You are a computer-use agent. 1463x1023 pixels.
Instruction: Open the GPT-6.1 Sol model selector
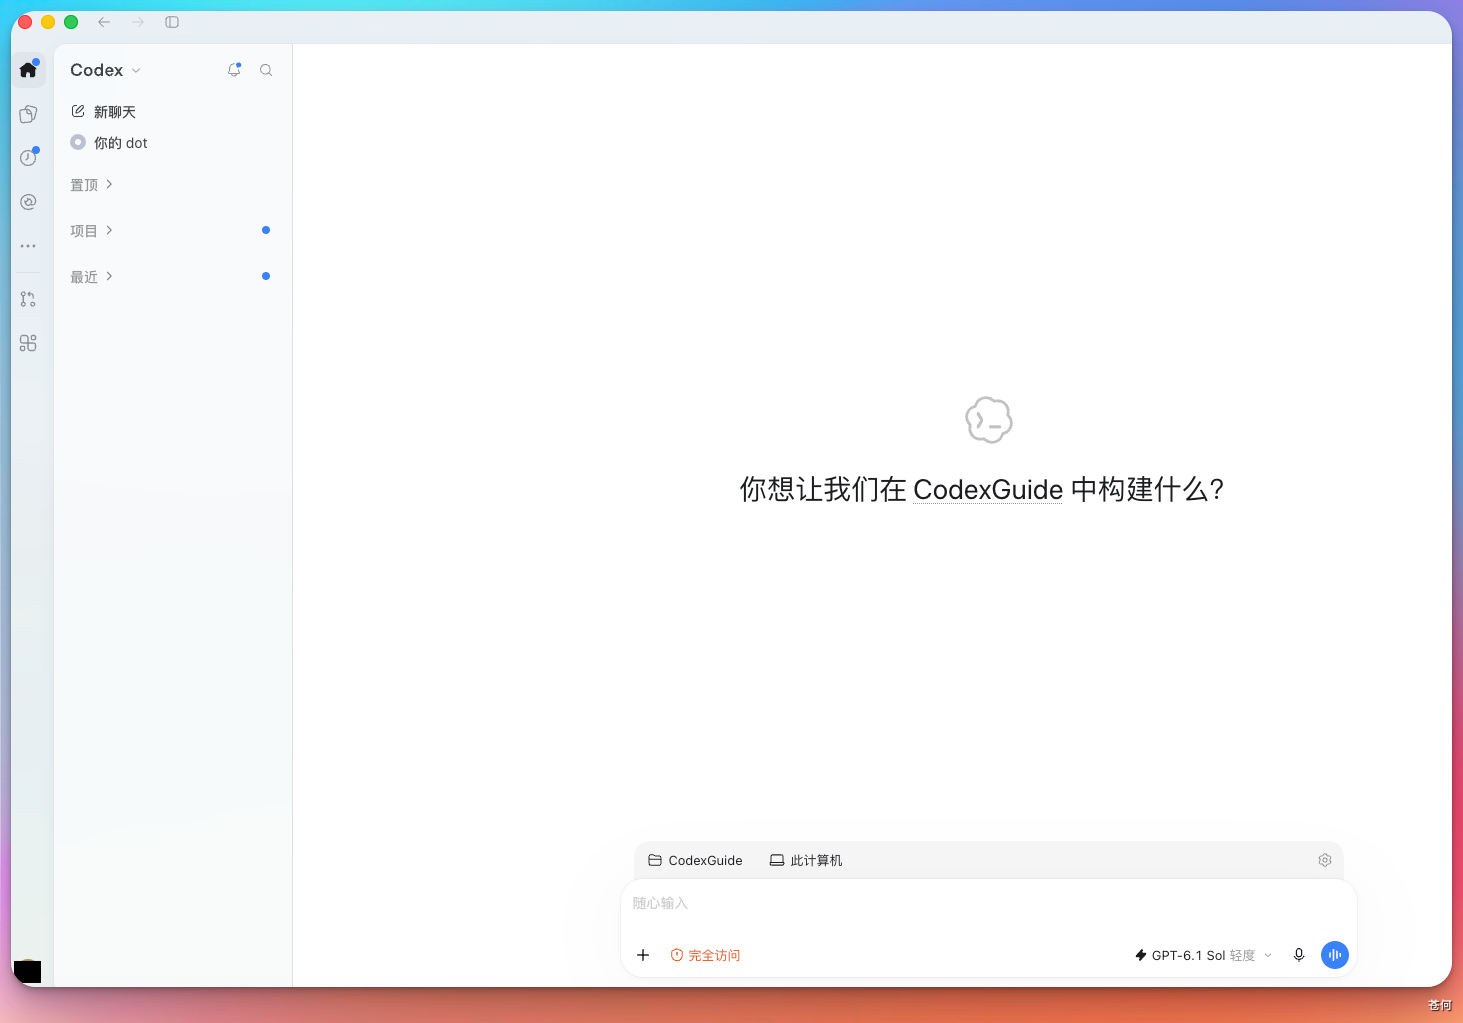(1204, 955)
